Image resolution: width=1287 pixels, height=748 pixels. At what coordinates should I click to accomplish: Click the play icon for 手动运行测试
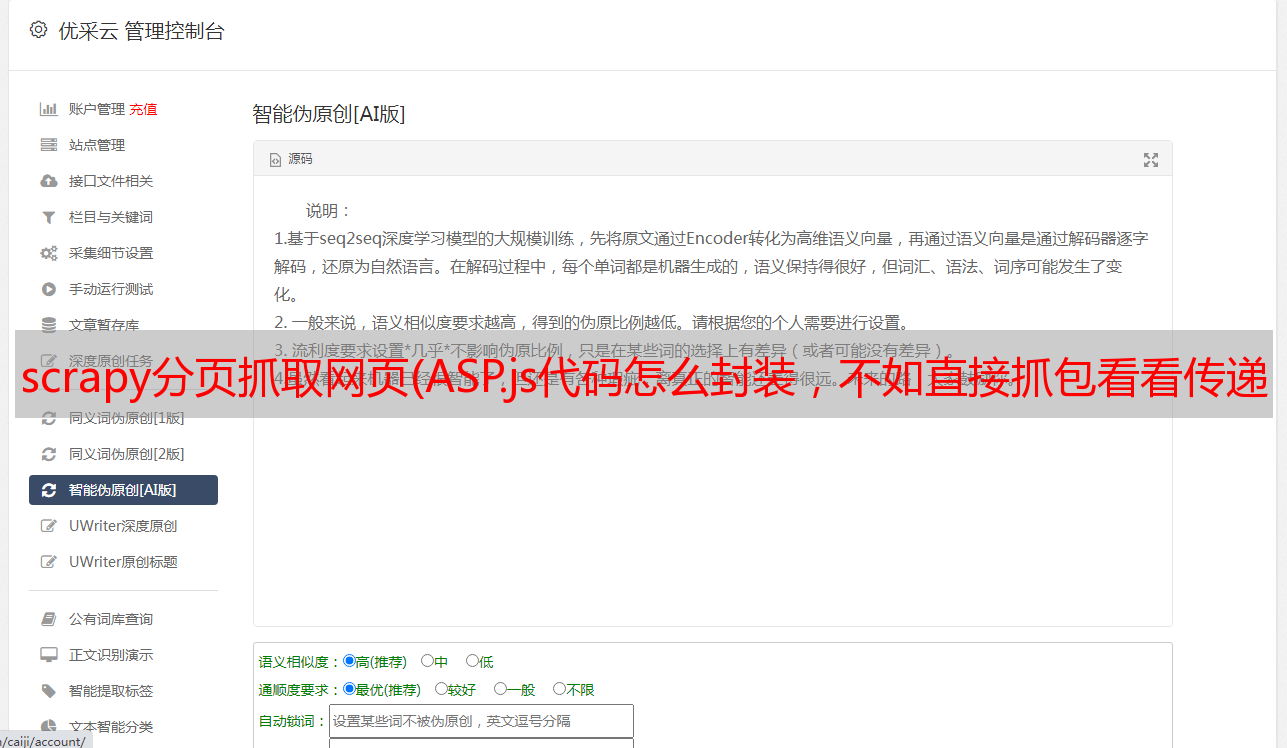(48, 289)
